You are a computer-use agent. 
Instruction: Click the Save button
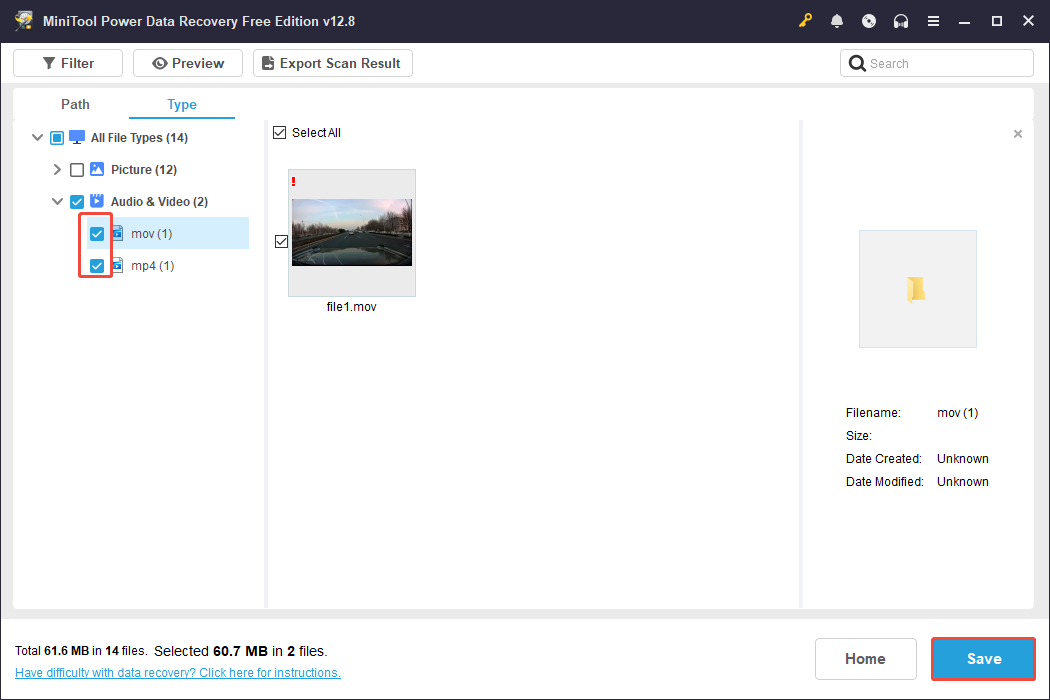coord(982,658)
